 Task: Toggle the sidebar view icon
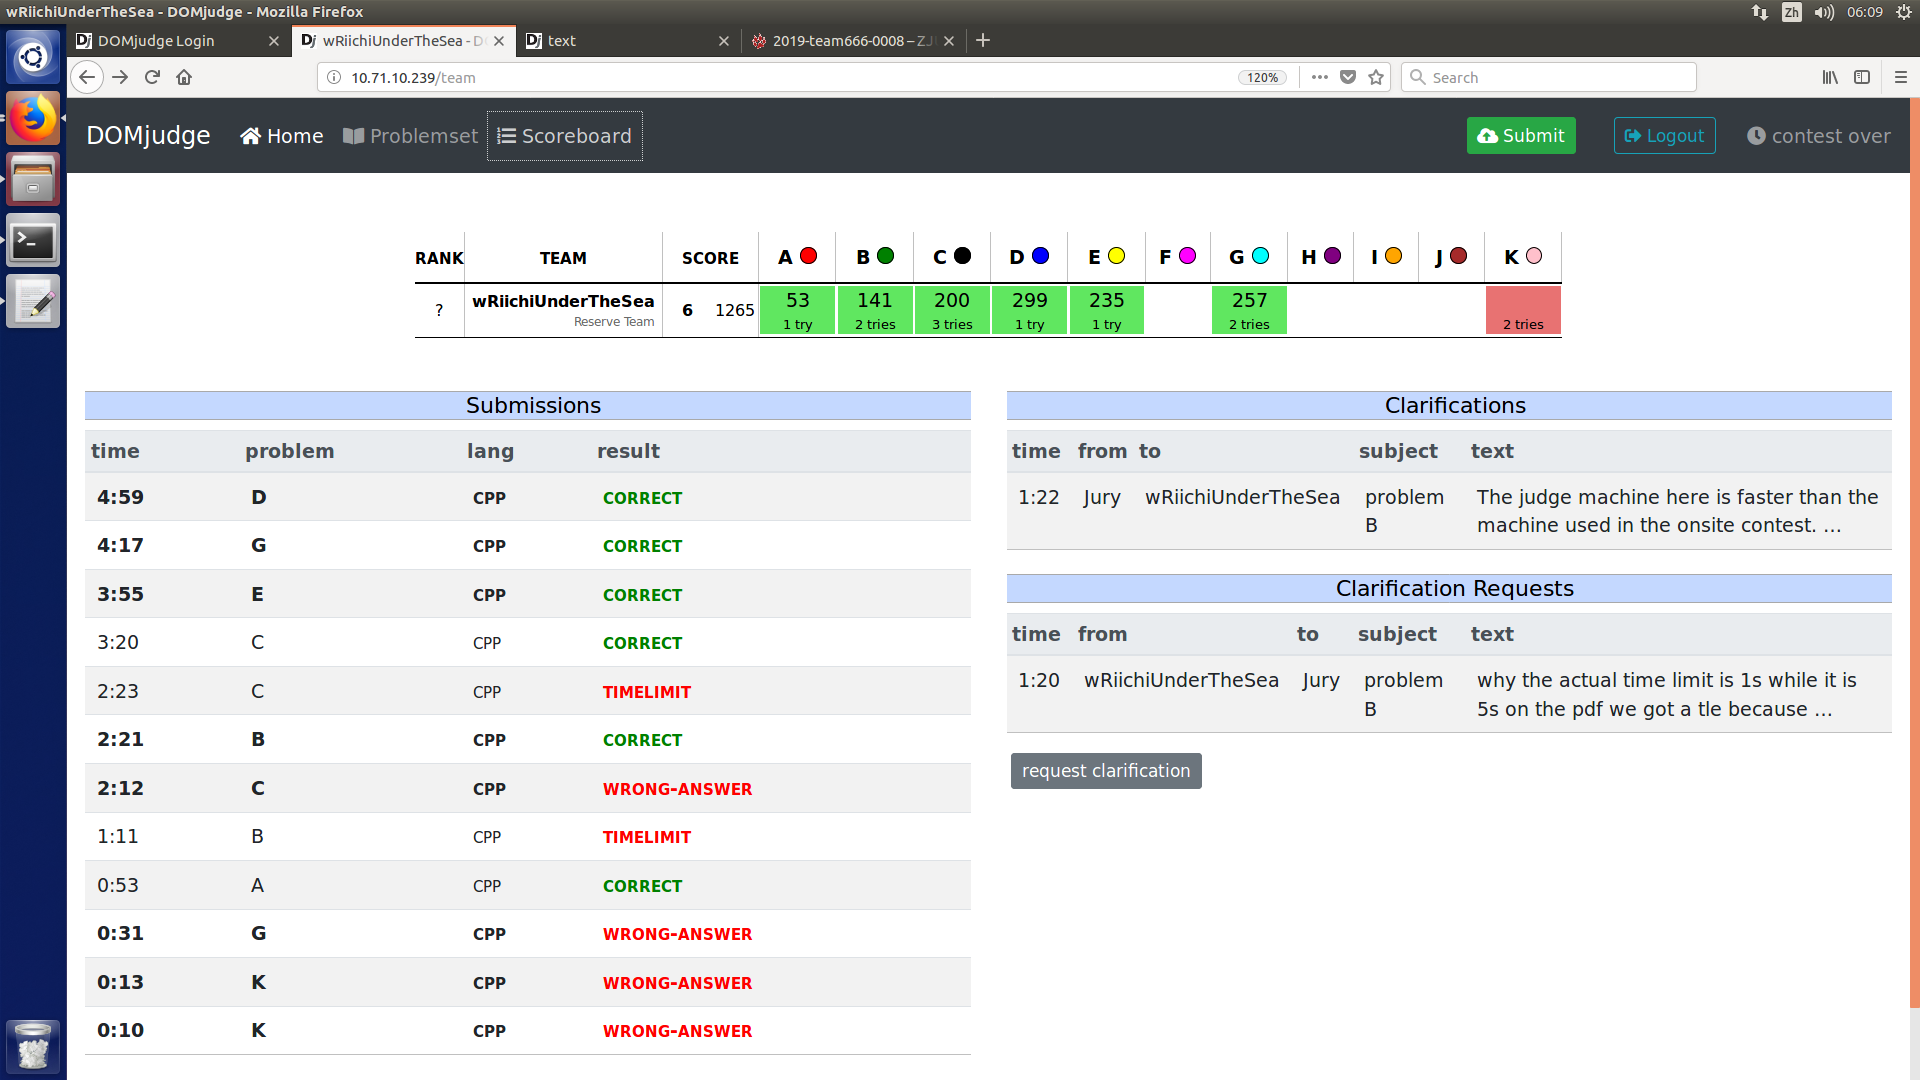(x=1862, y=77)
